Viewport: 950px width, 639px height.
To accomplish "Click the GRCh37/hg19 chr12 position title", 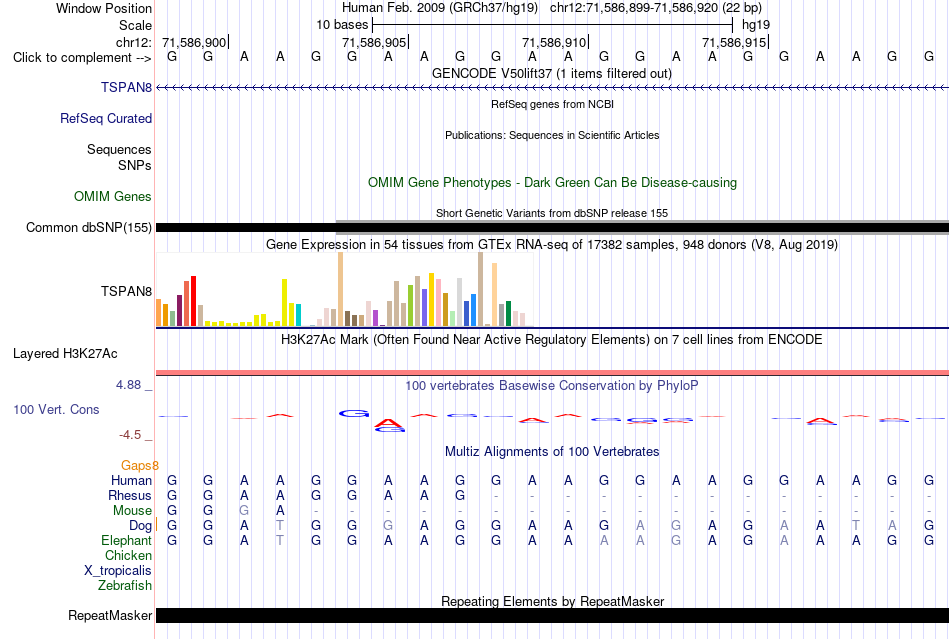I will [552, 8].
